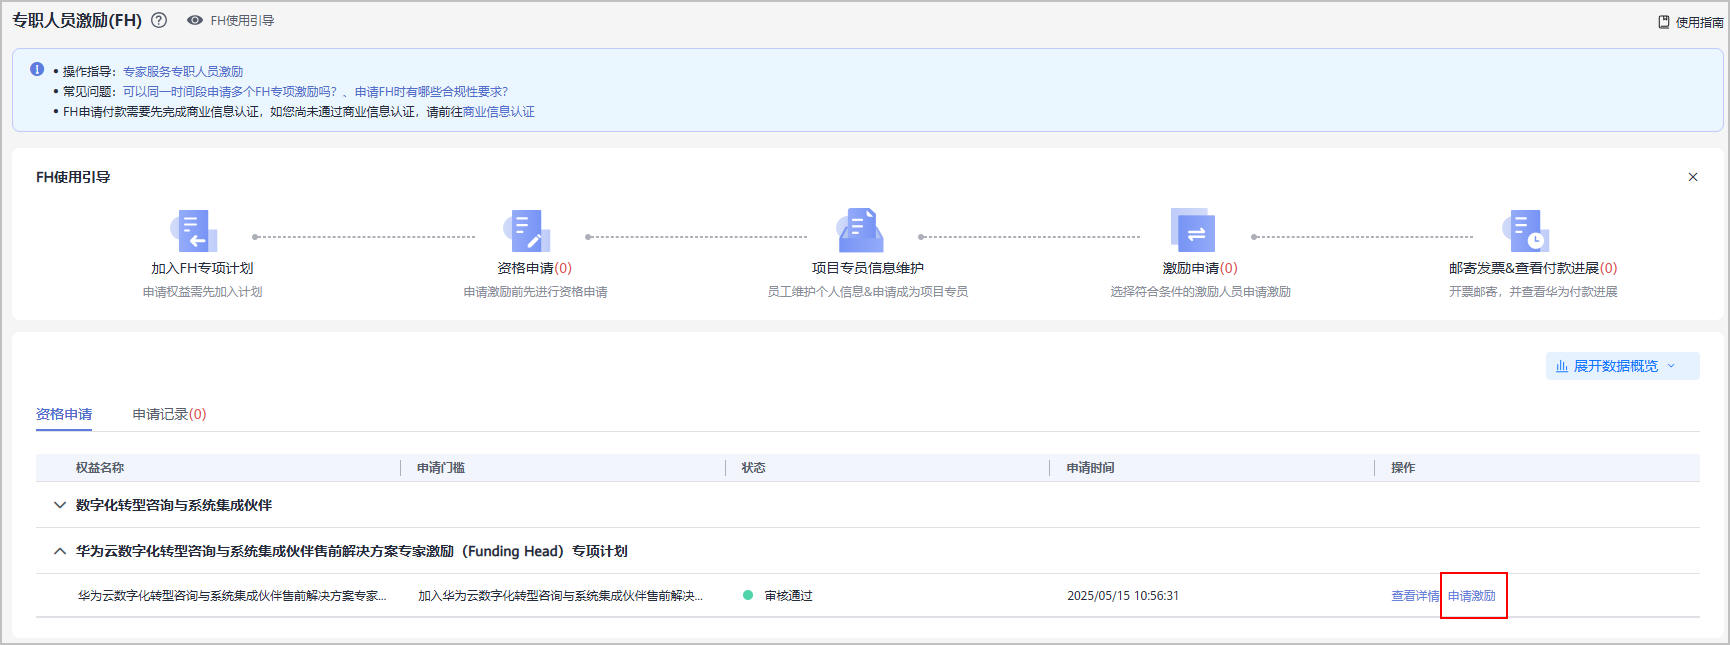1730x645 pixels.
Task: Toggle FH使用引导 eye icon
Action: click(x=195, y=20)
